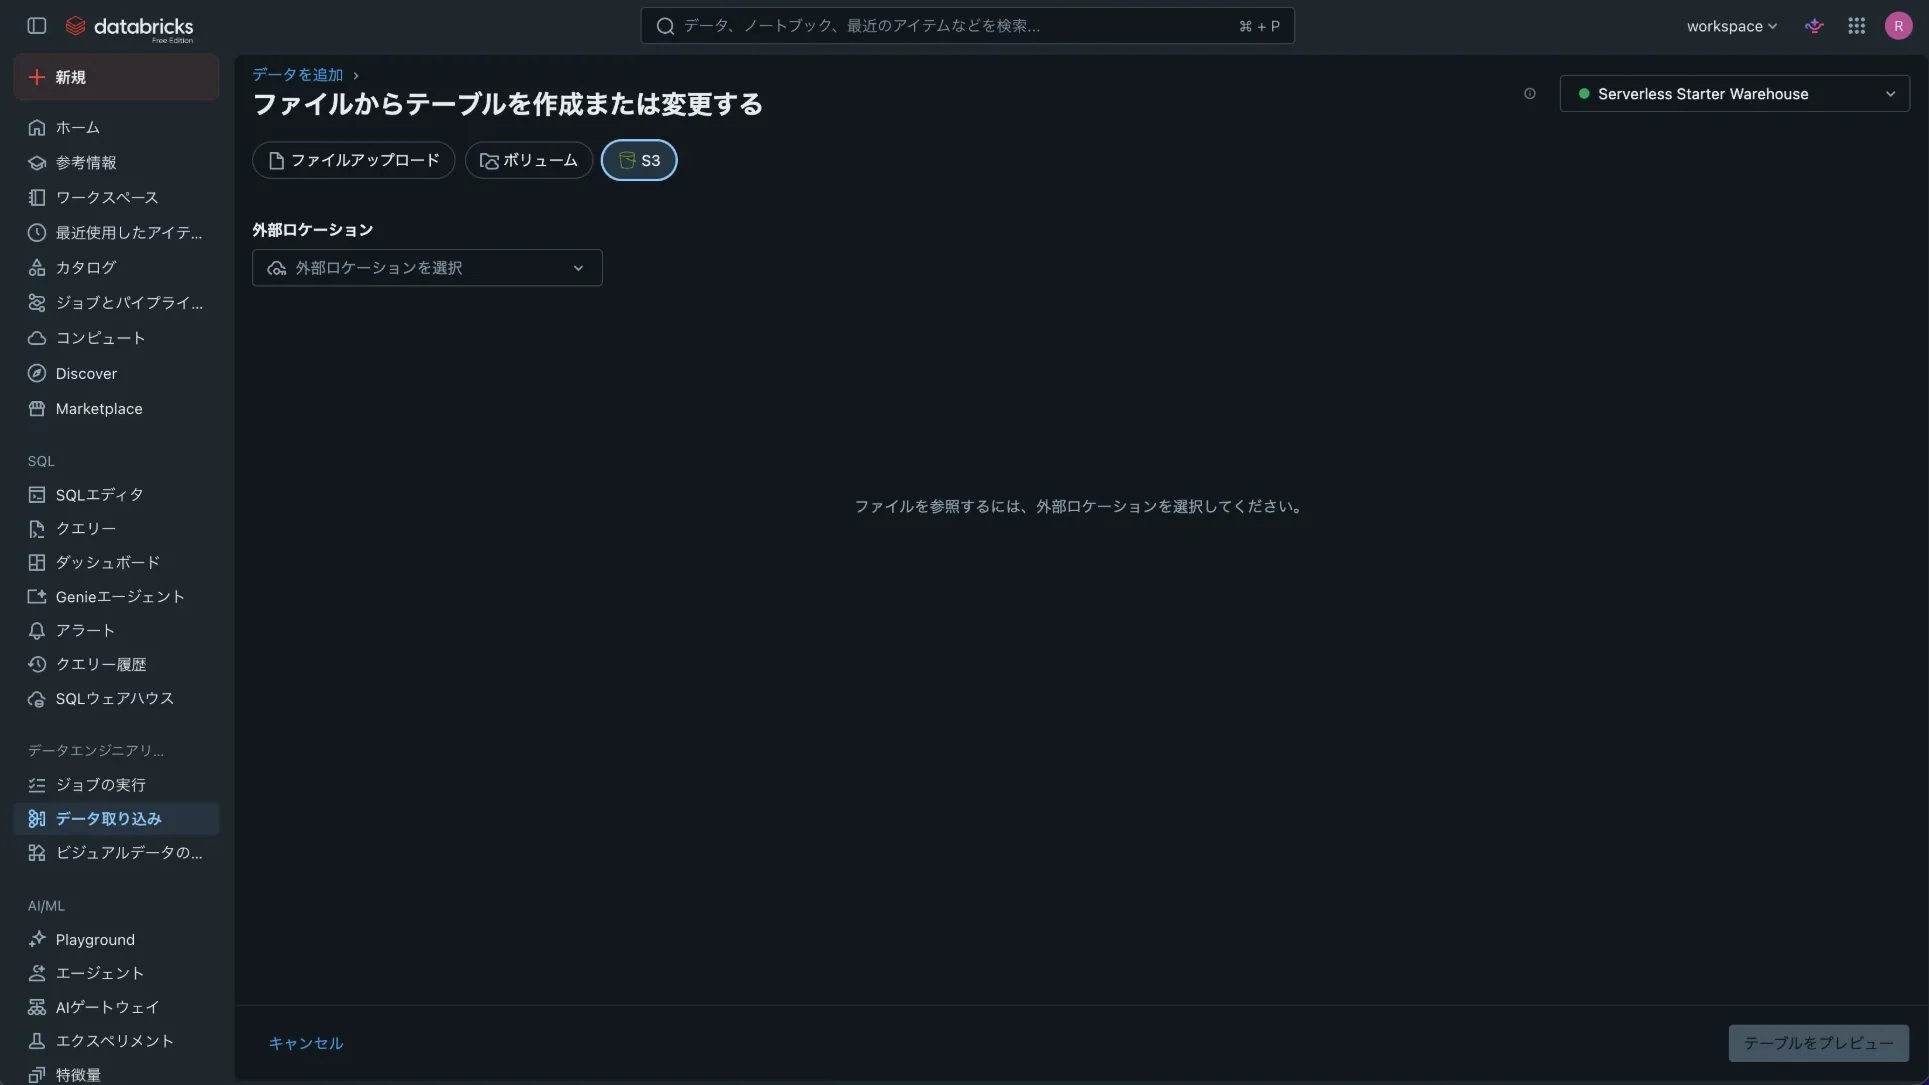Open the Databricks logo home link

pyautogui.click(x=129, y=27)
